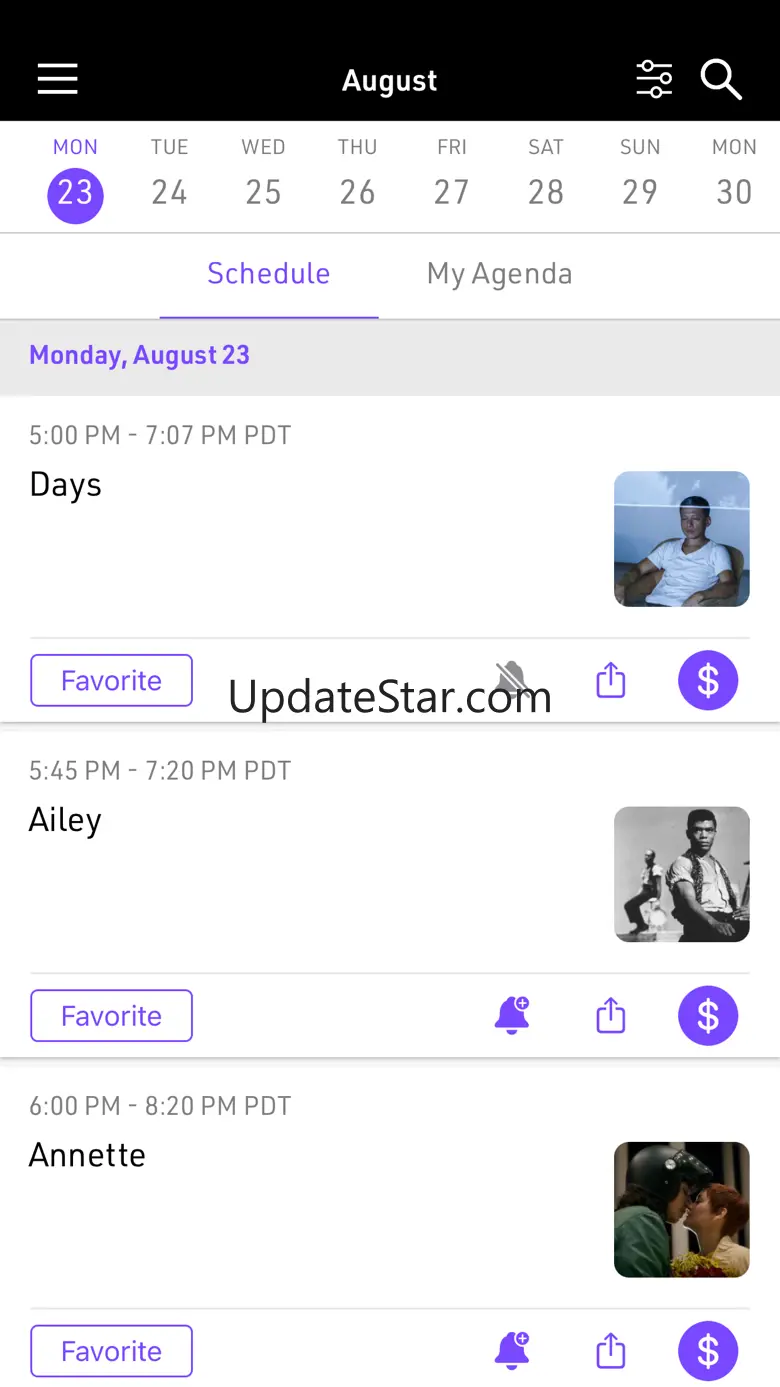This screenshot has width=780, height=1387.
Task: Buy tickets for Ailey
Action: point(708,1016)
